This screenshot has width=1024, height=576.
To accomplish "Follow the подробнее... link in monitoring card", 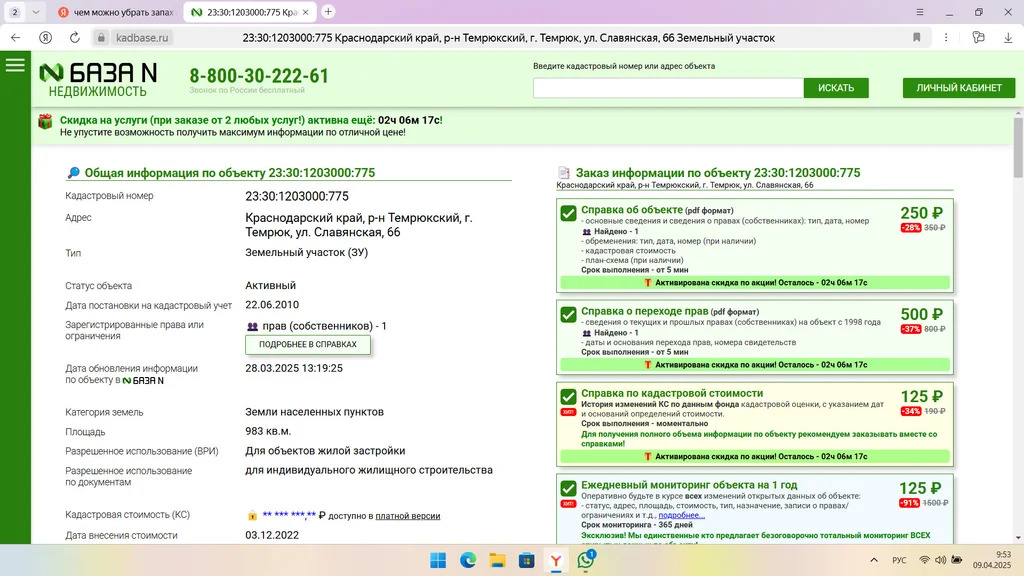I will (x=682, y=515).
